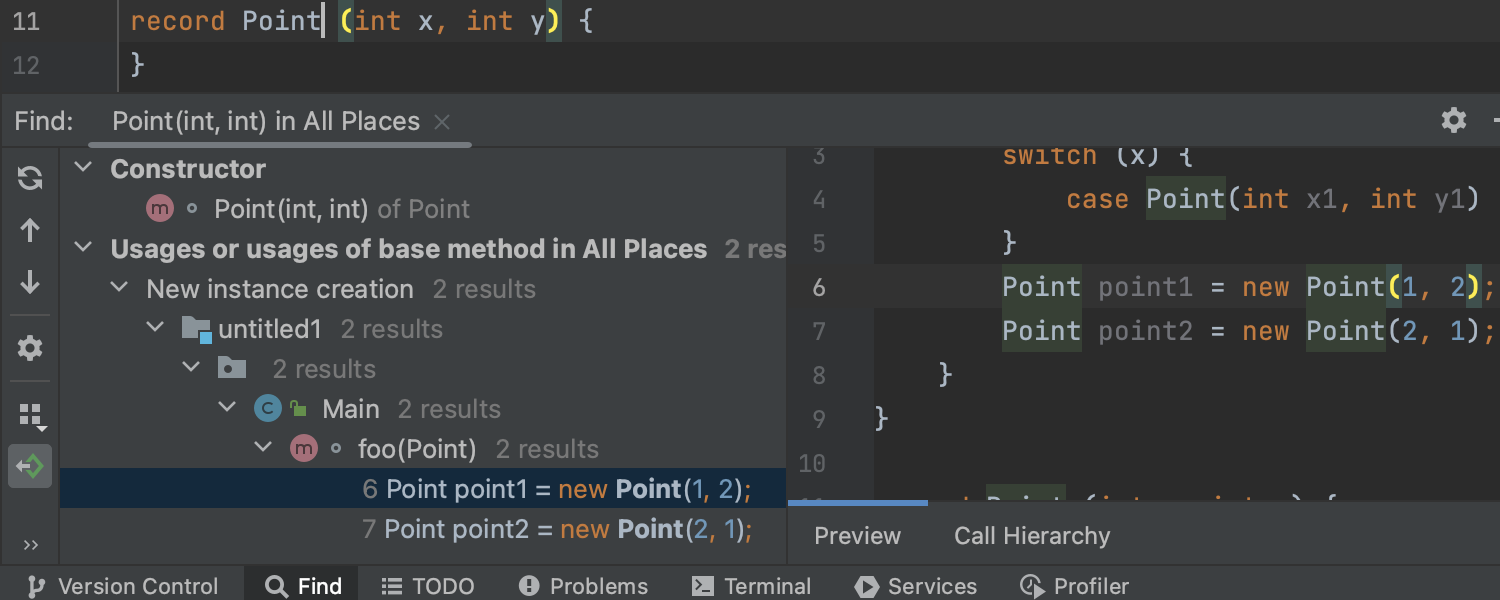Open the Group By options icon

tap(31, 415)
